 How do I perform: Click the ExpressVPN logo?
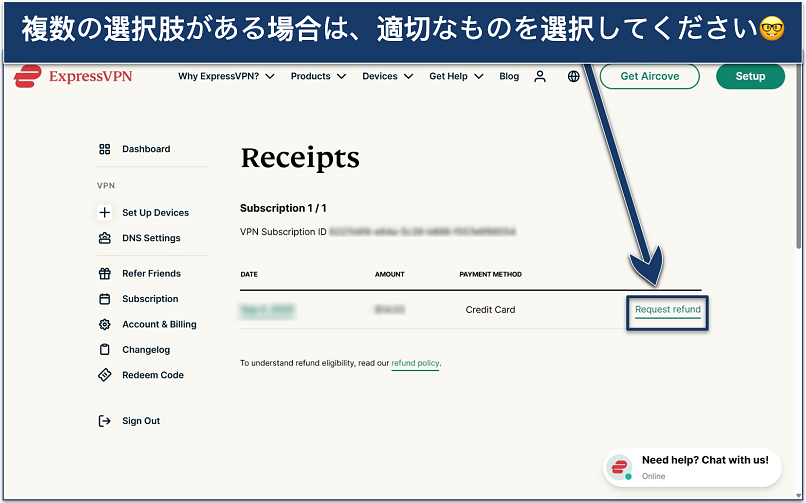73,76
